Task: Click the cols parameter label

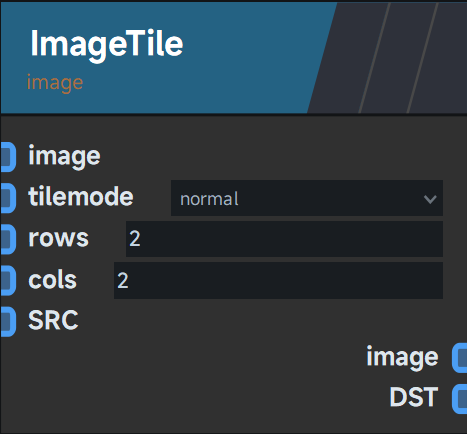Action: pyautogui.click(x=53, y=280)
